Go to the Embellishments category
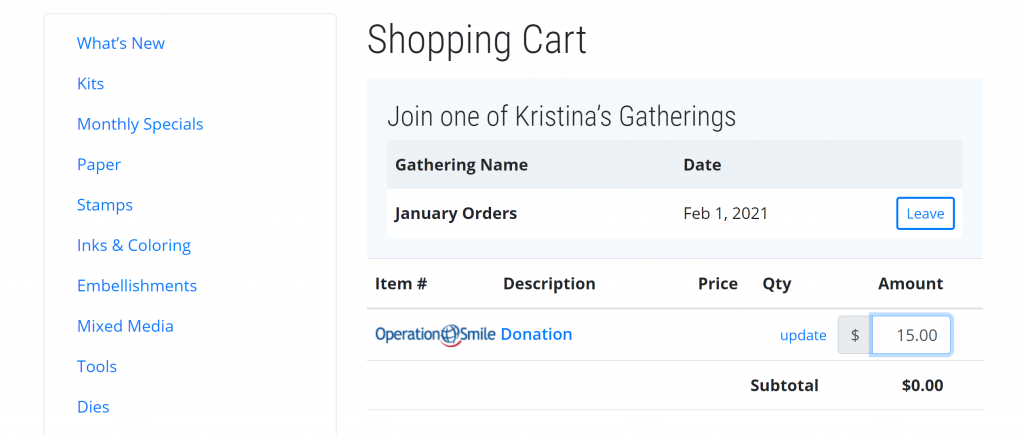This screenshot has width=1024, height=434. coord(136,286)
